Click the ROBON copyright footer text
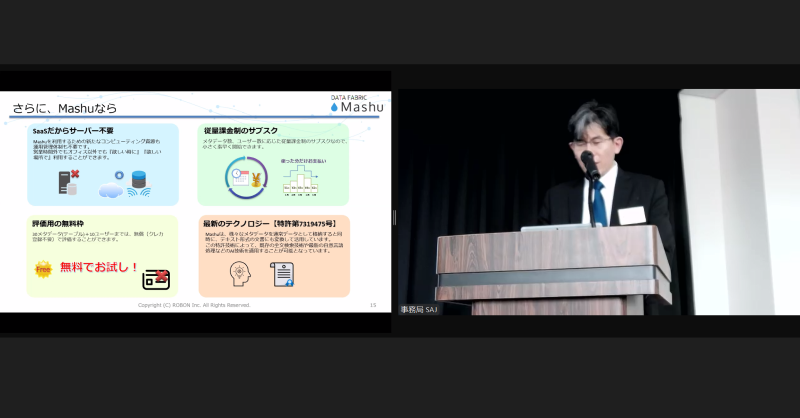Screen dimensions: 800x418 (193, 304)
